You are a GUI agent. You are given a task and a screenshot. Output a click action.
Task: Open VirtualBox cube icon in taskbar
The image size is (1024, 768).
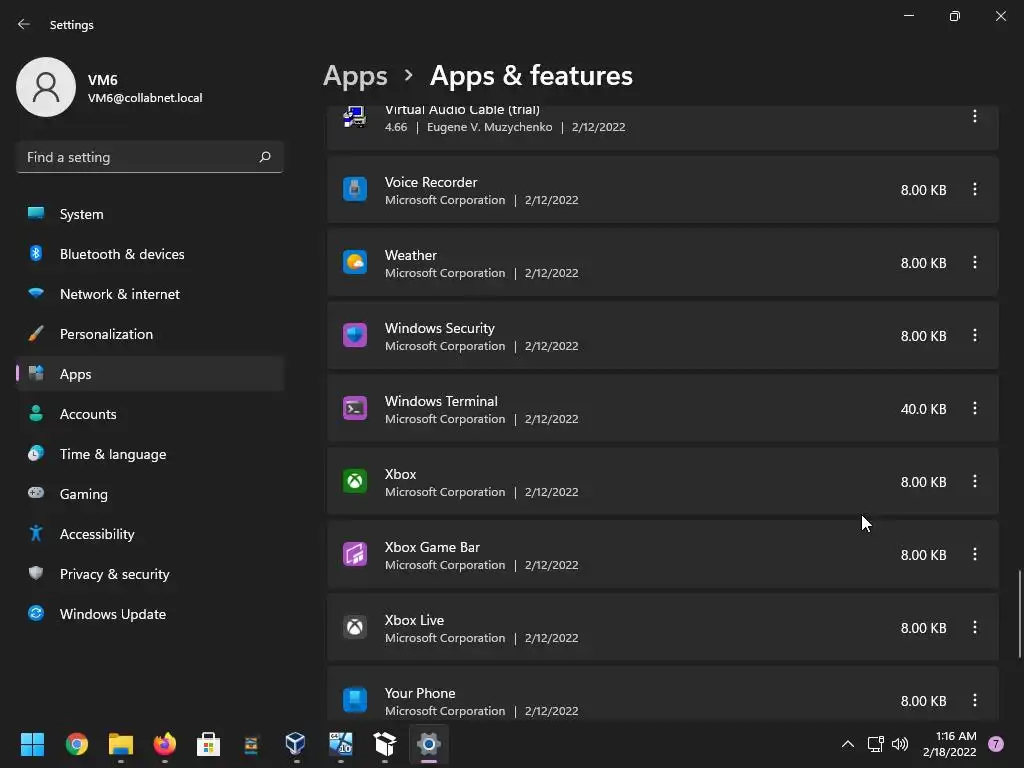click(x=296, y=744)
